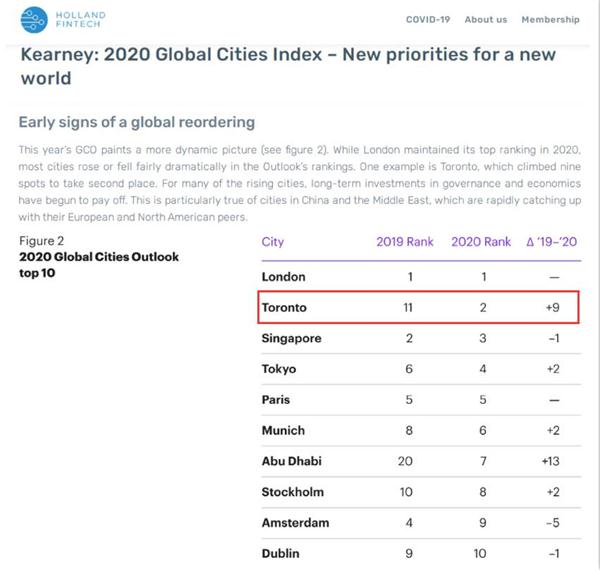Click the Δ '19–'20 column header

(552, 242)
